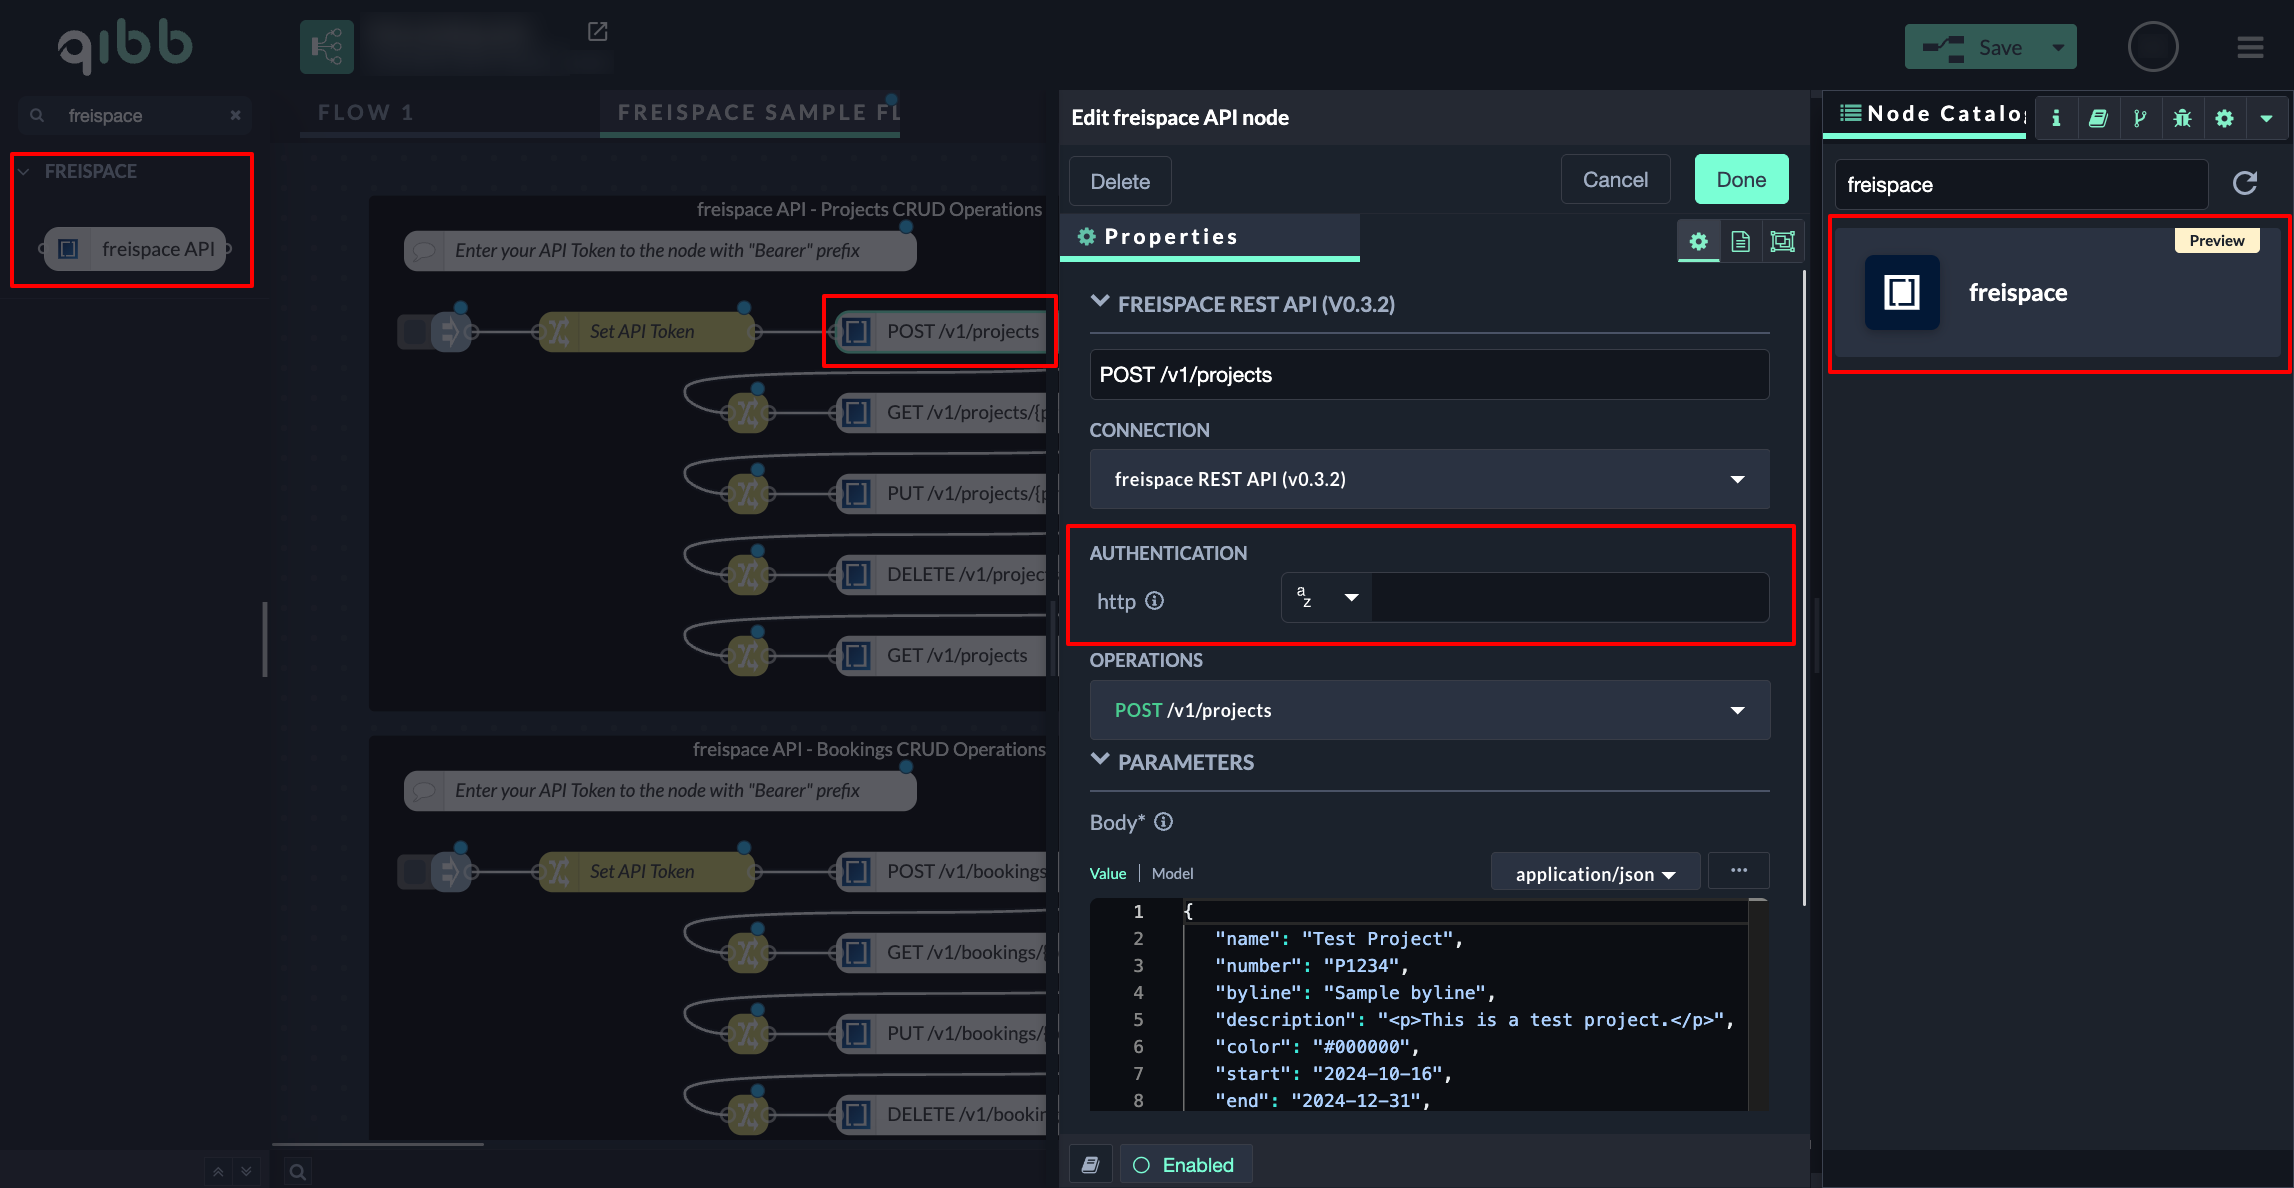Open the git branch history icon
This screenshot has width=2294, height=1188.
point(2140,118)
